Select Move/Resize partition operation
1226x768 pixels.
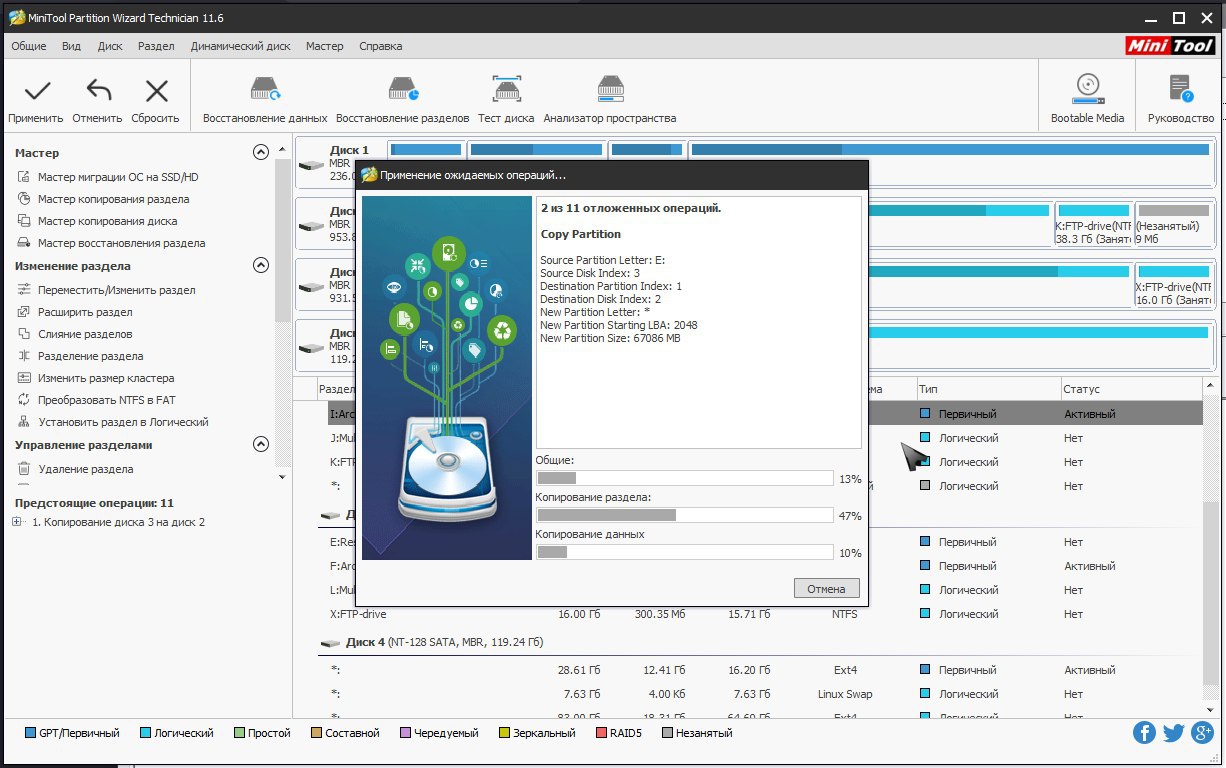pyautogui.click(x=106, y=290)
